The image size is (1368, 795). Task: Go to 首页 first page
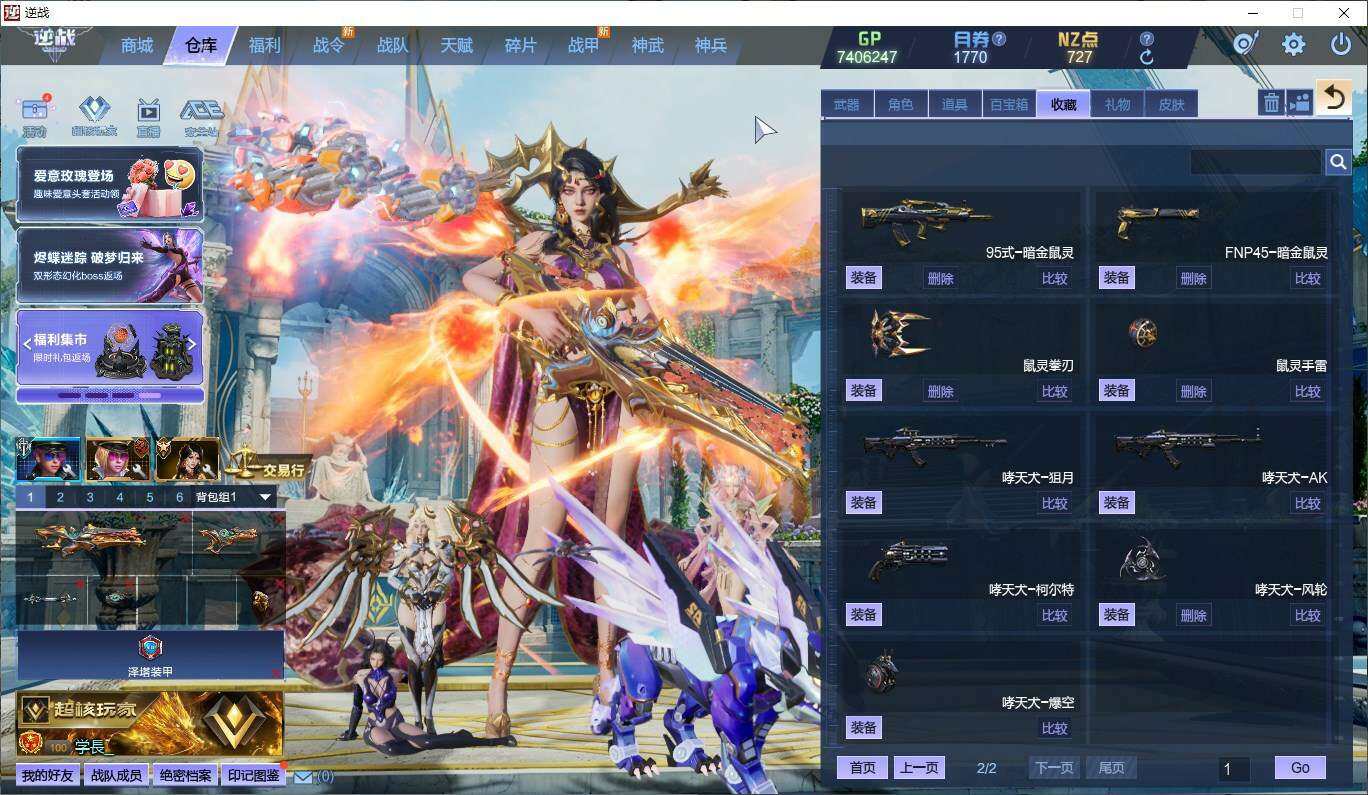[x=863, y=768]
